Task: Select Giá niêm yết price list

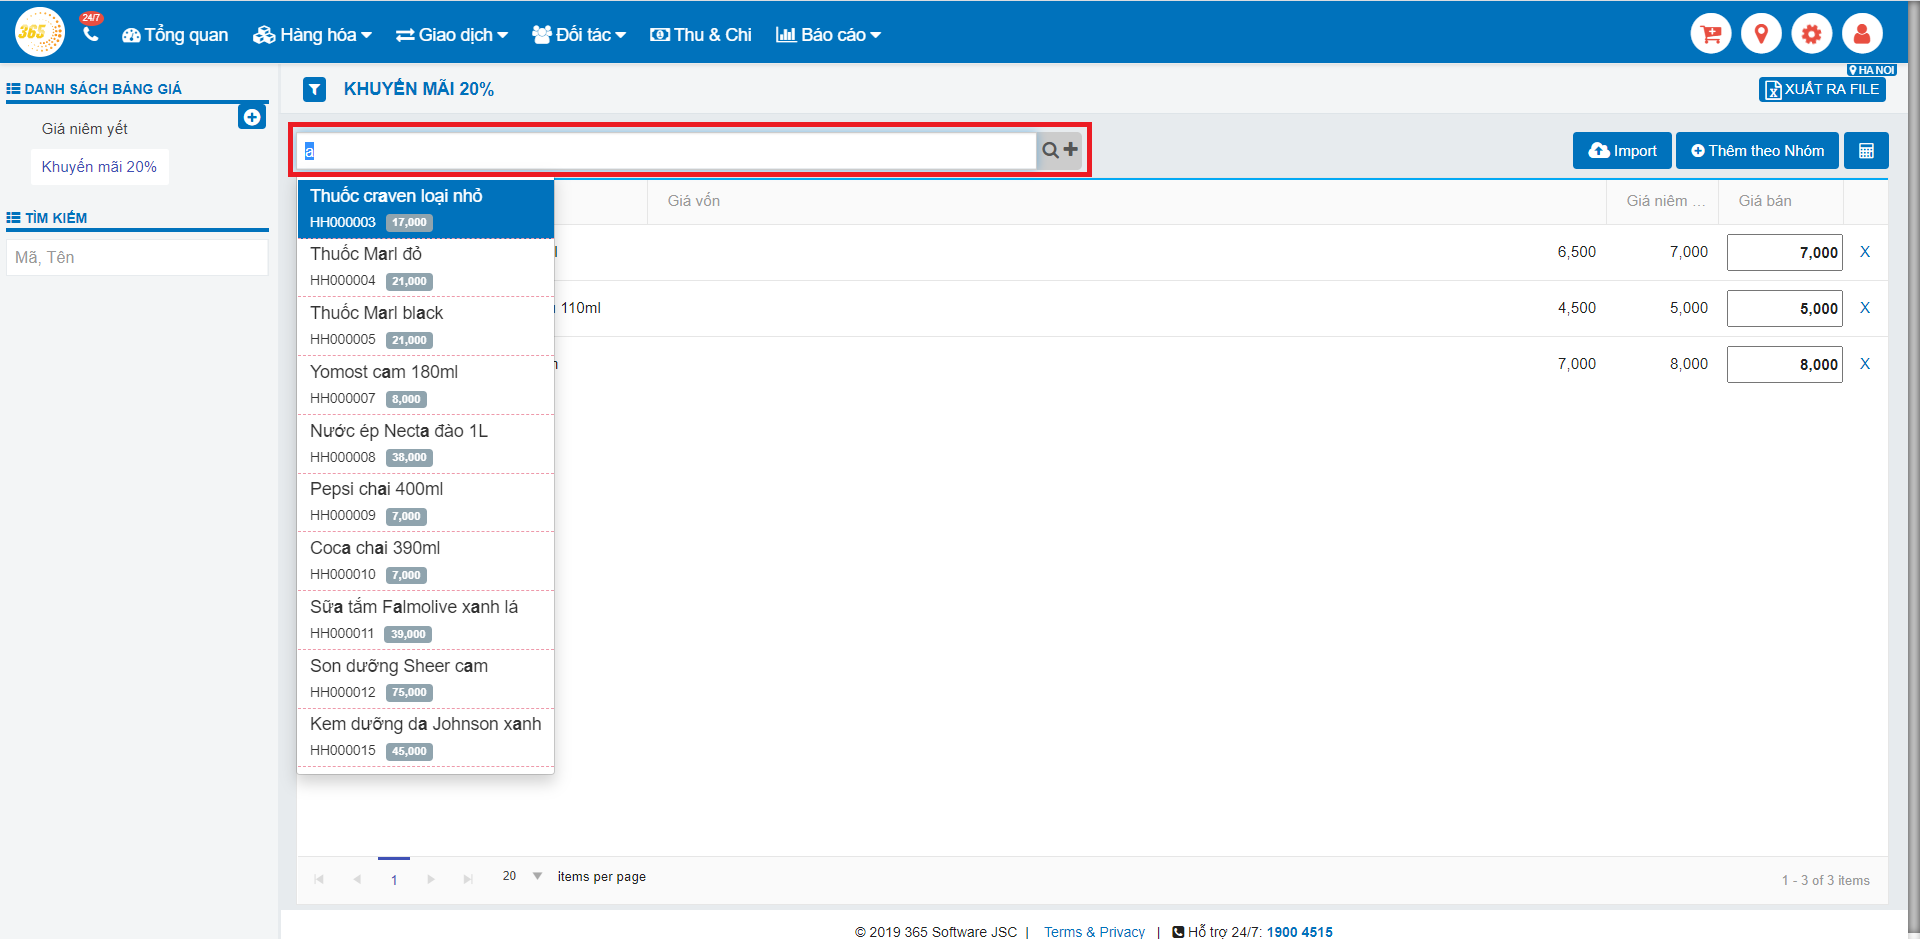Action: (85, 129)
